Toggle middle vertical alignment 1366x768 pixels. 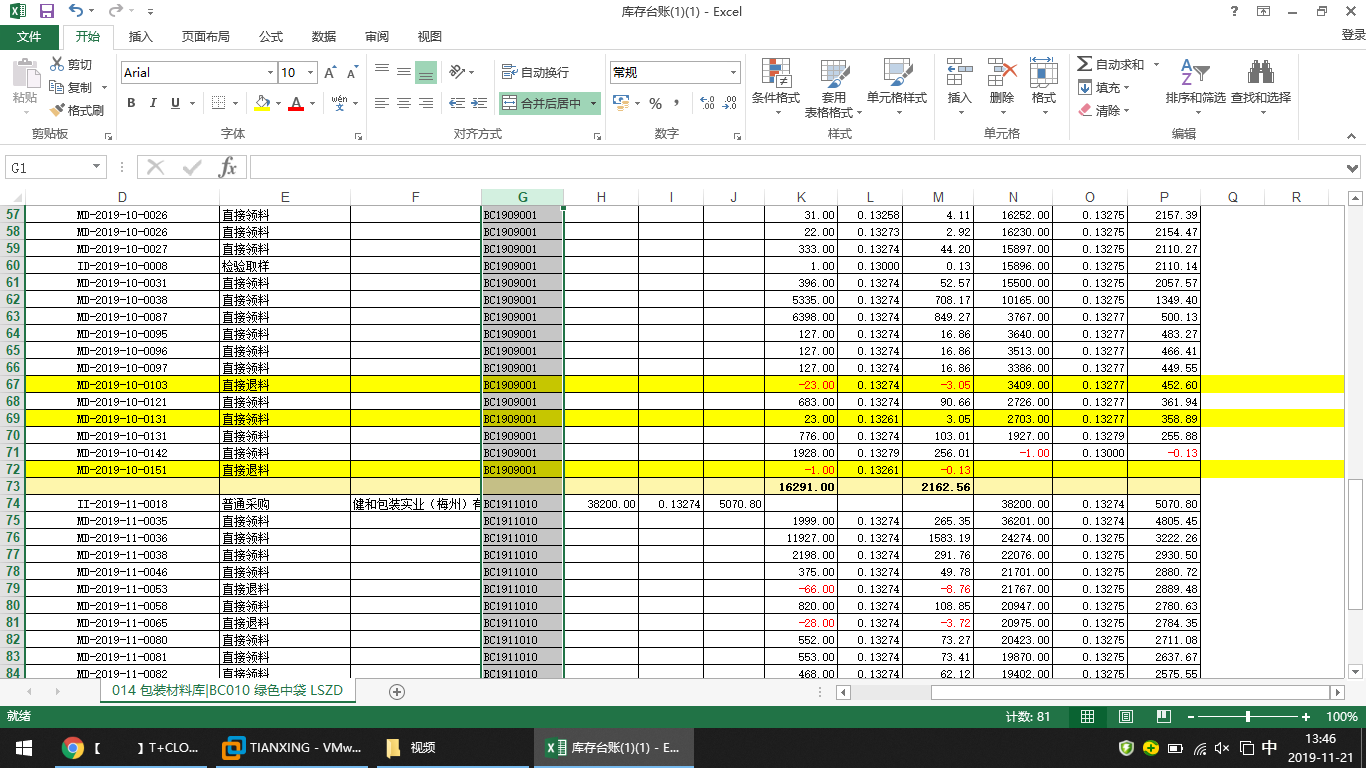pyautogui.click(x=404, y=72)
